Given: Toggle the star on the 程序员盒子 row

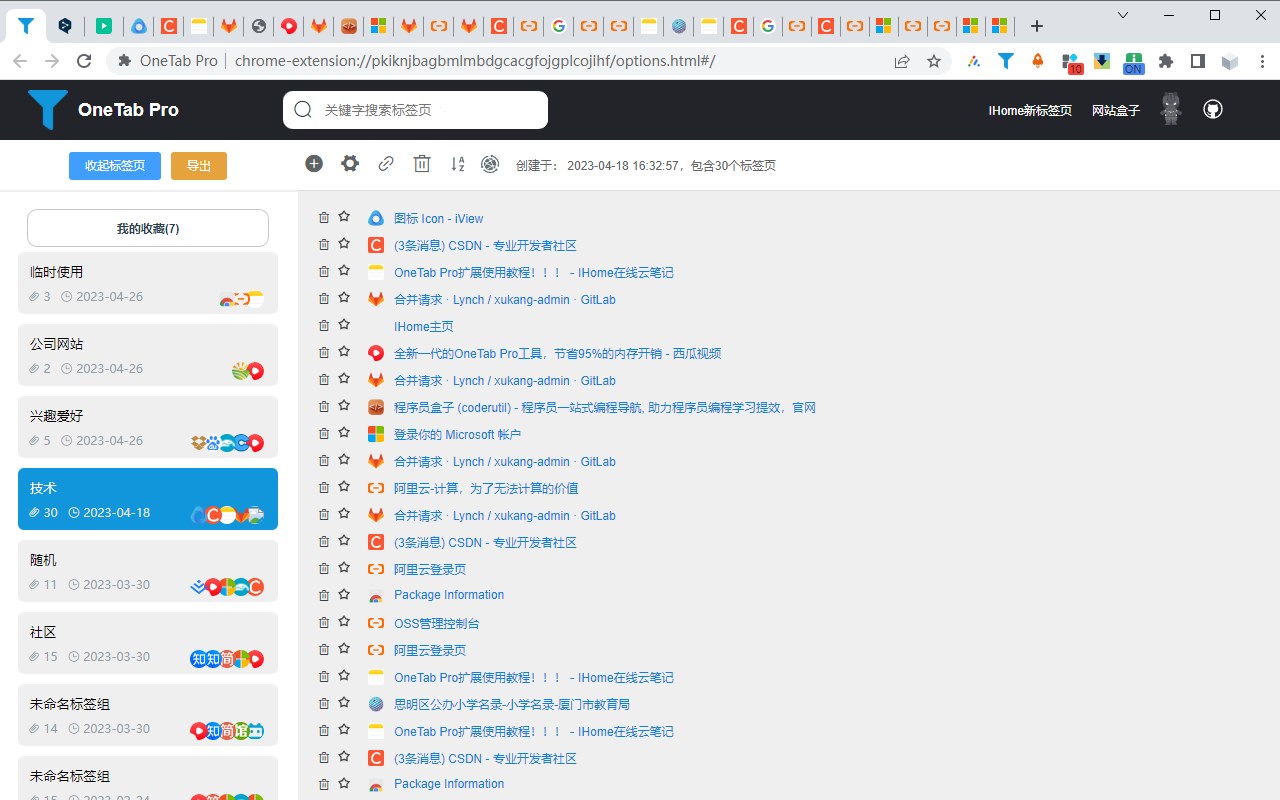Looking at the screenshot, I should coord(344,405).
